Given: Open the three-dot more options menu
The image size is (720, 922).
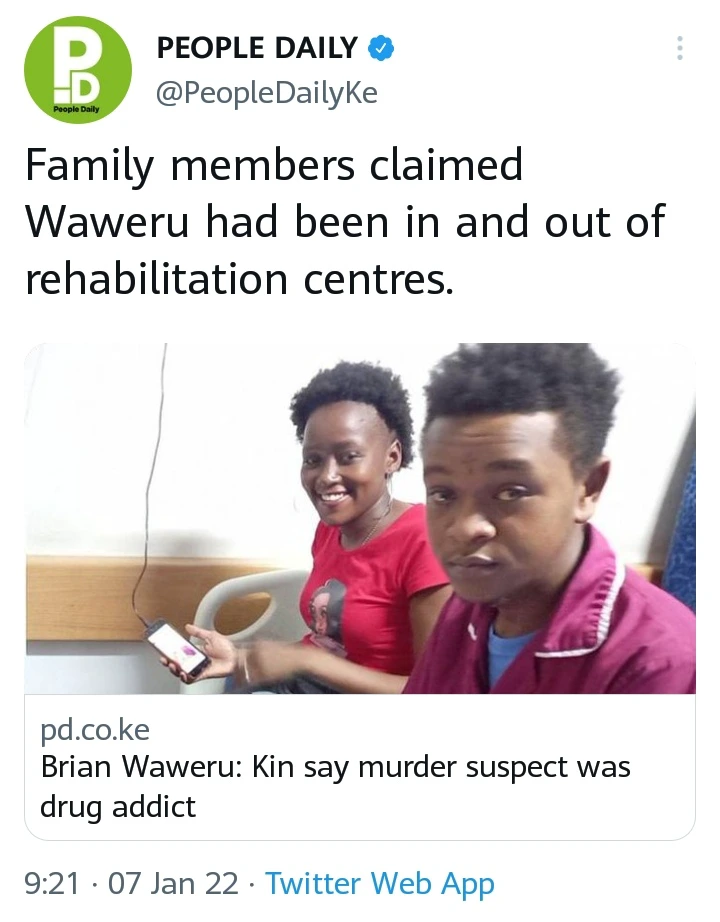Looking at the screenshot, I should point(680,48).
